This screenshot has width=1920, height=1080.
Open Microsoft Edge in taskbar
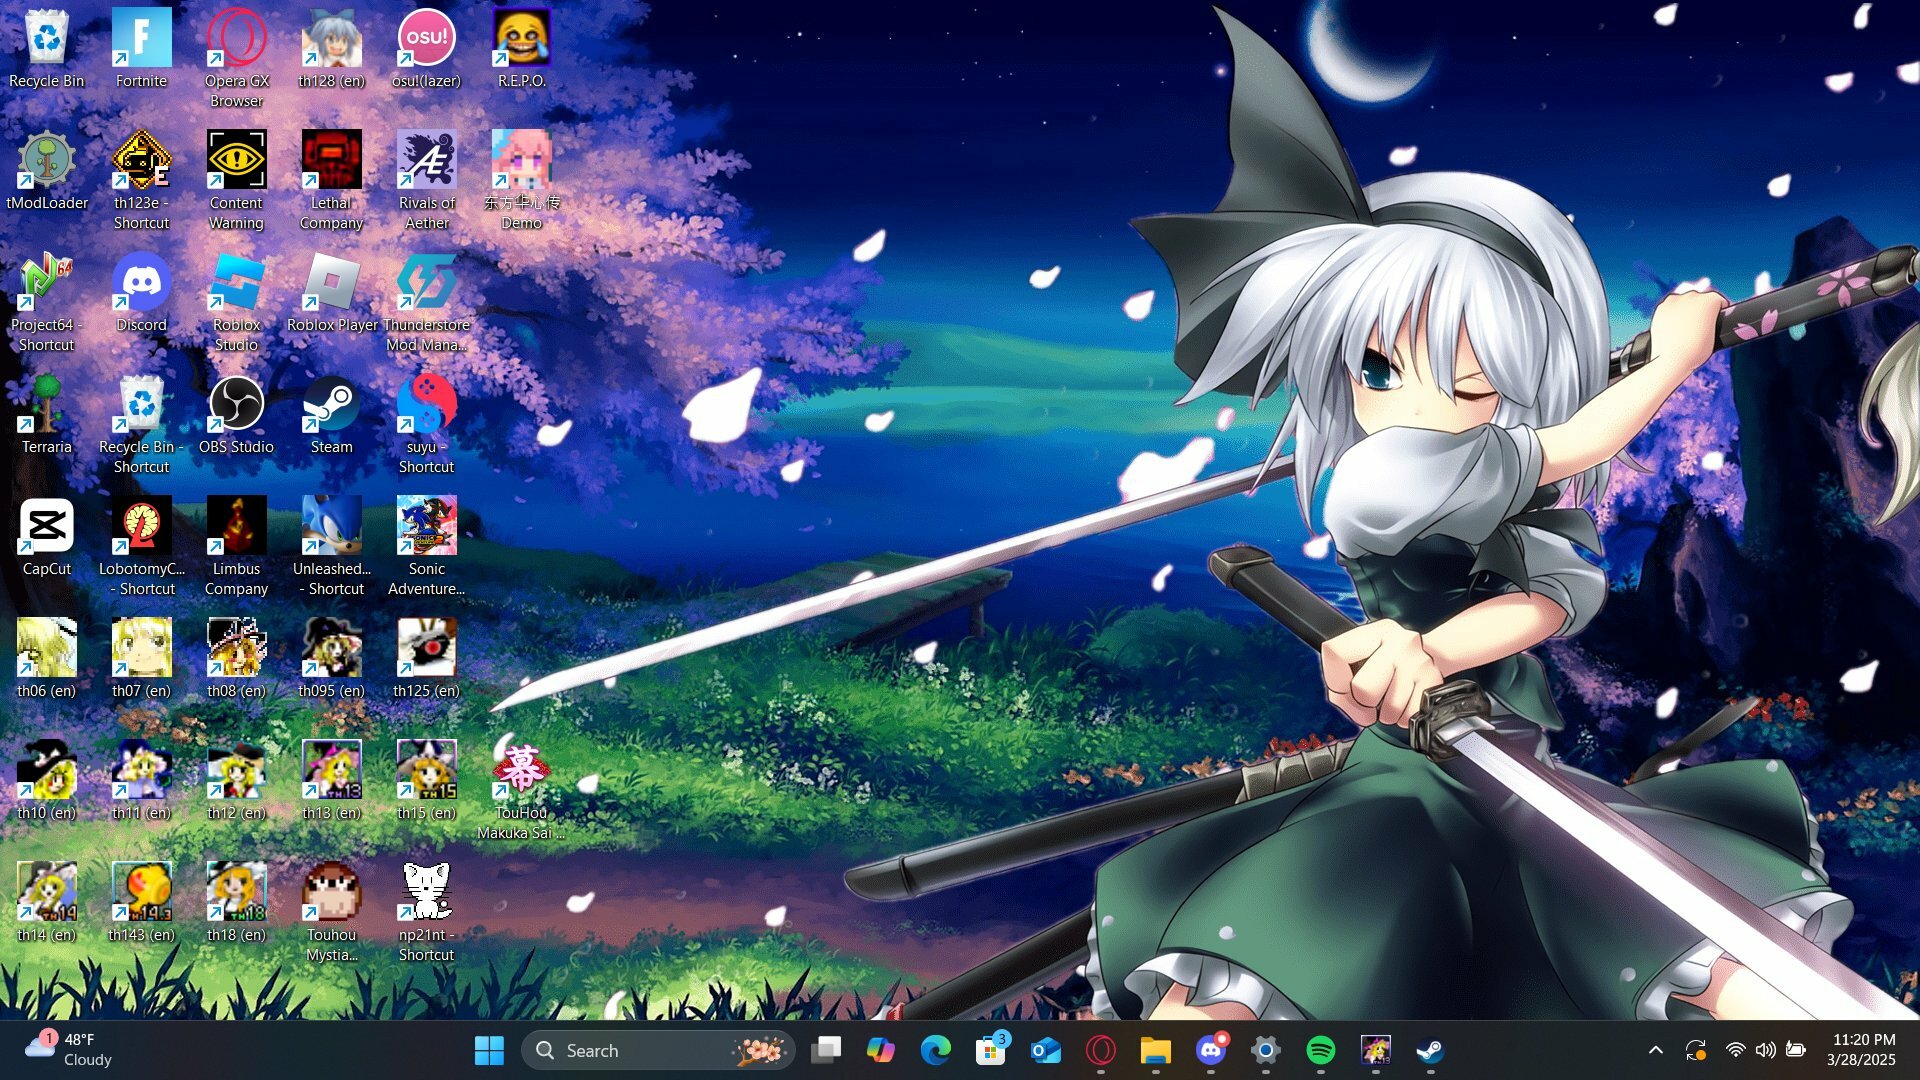click(x=936, y=1050)
